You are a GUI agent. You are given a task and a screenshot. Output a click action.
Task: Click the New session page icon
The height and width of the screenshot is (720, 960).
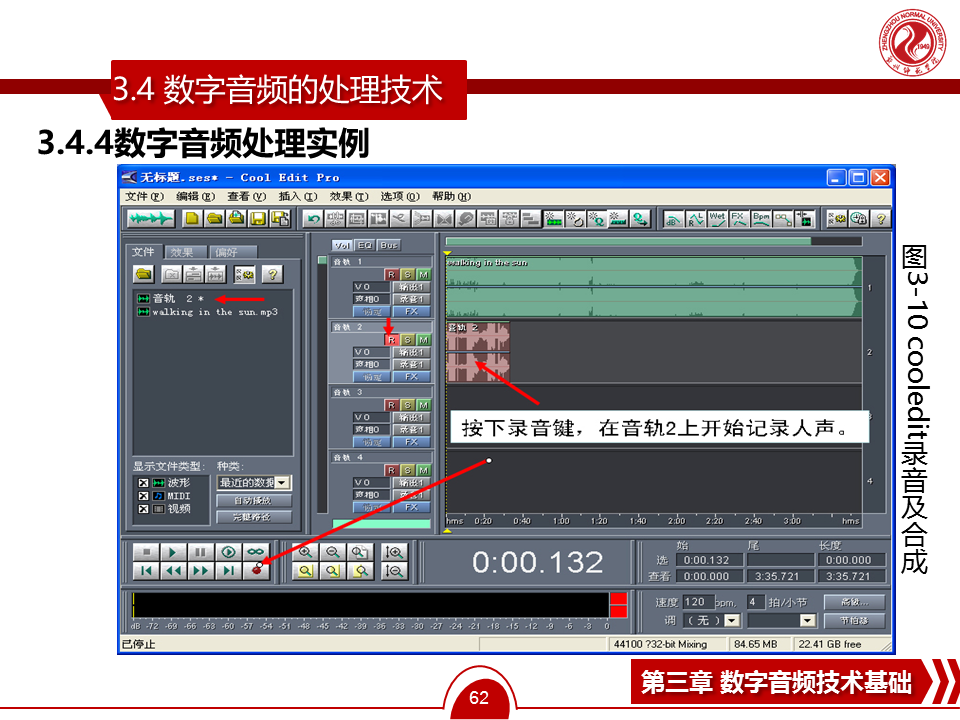pos(192,219)
